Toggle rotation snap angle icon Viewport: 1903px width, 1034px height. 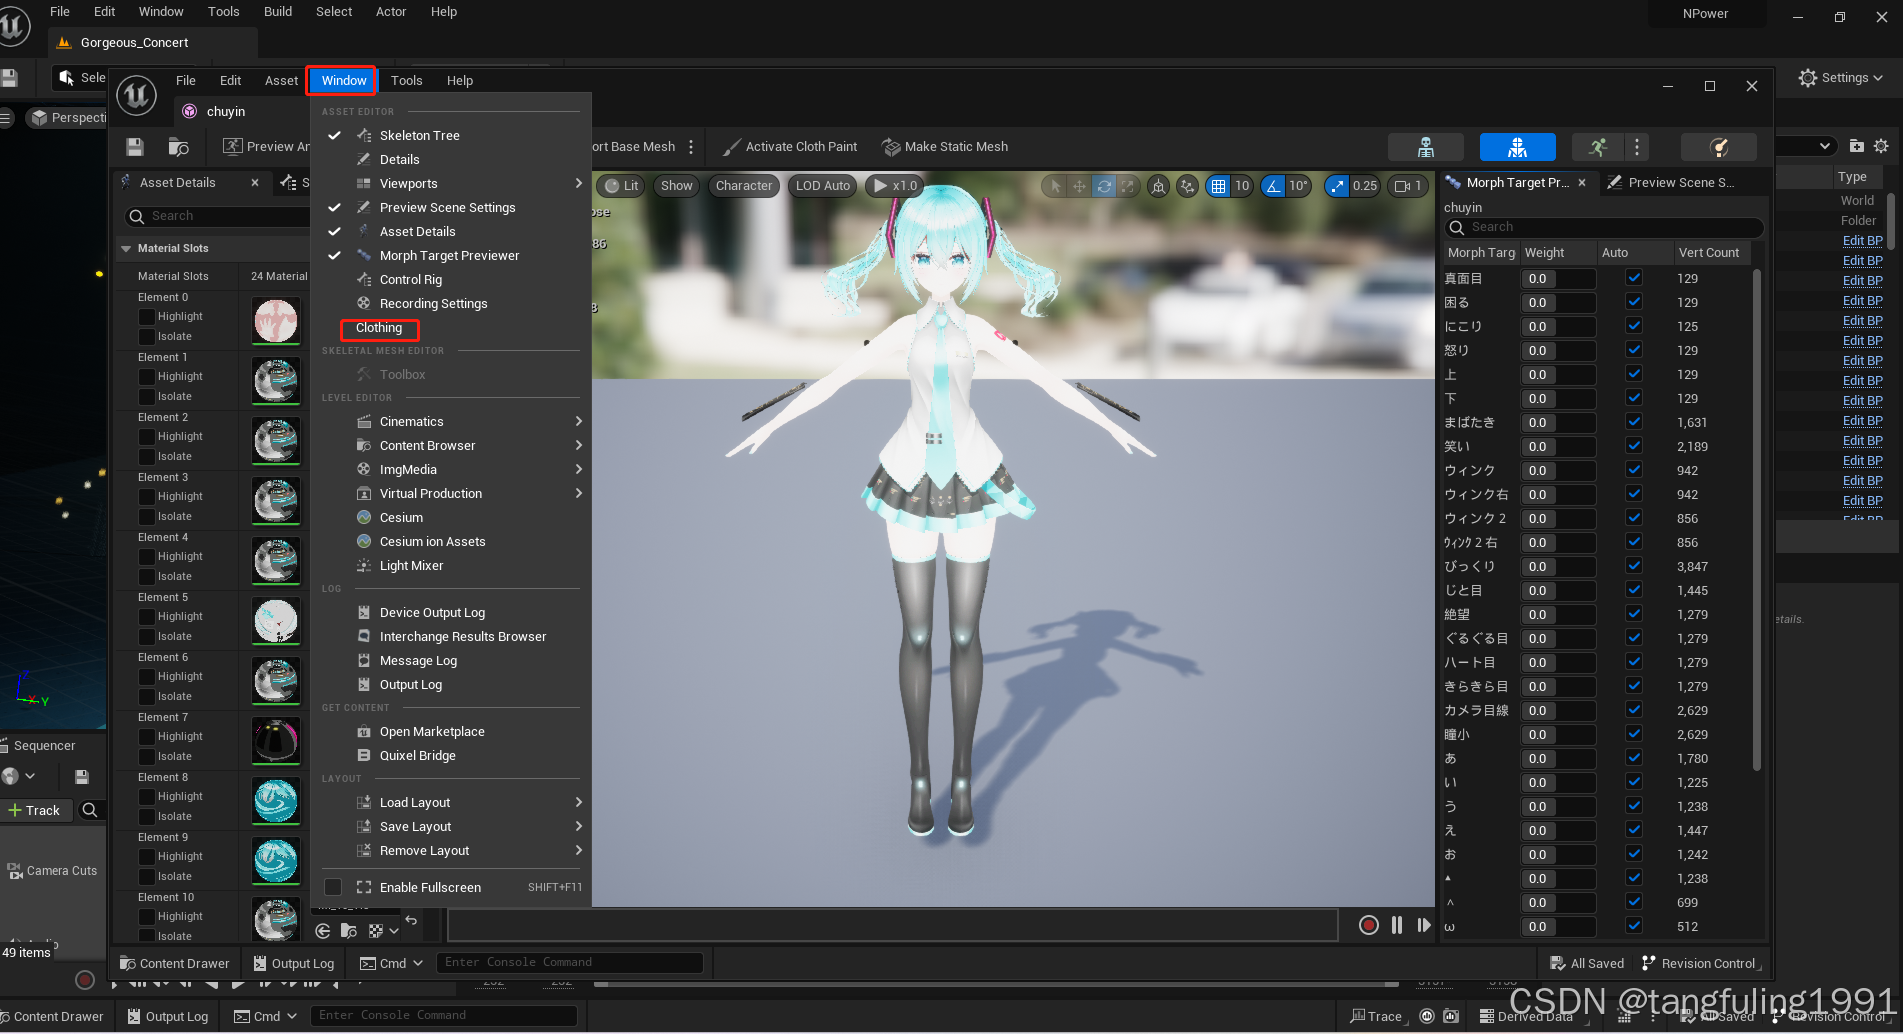[x=1272, y=186]
